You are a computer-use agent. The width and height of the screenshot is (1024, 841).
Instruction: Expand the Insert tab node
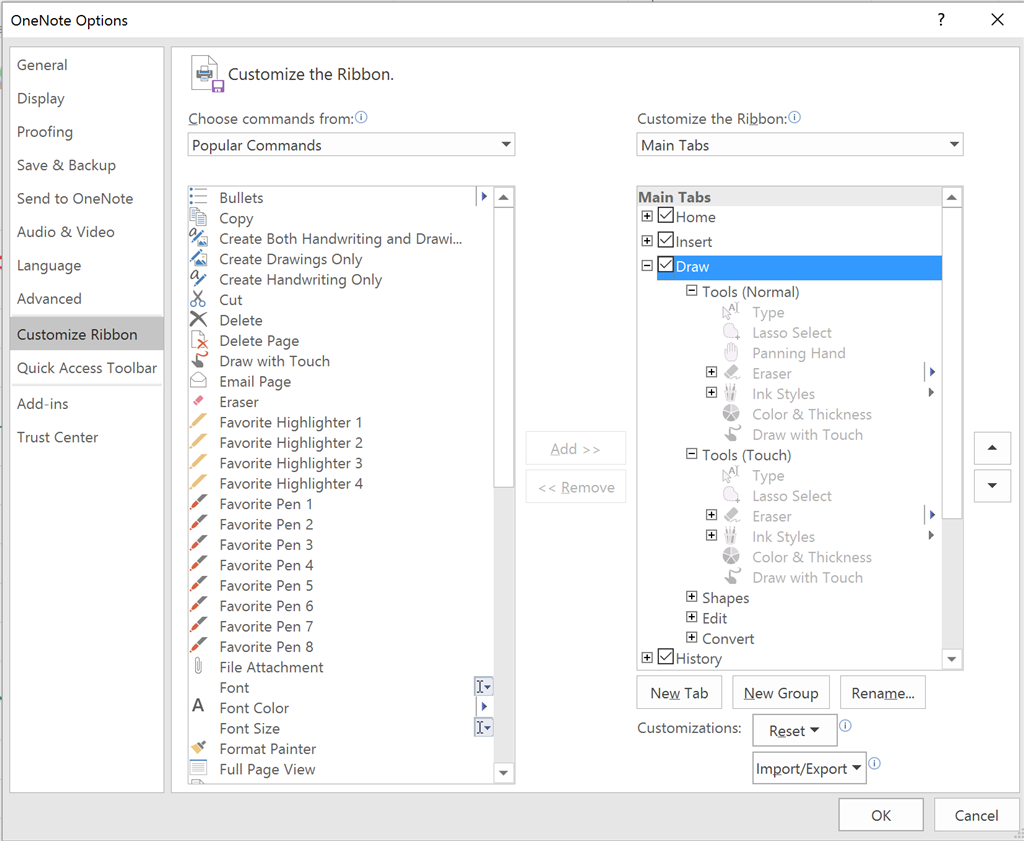click(647, 241)
